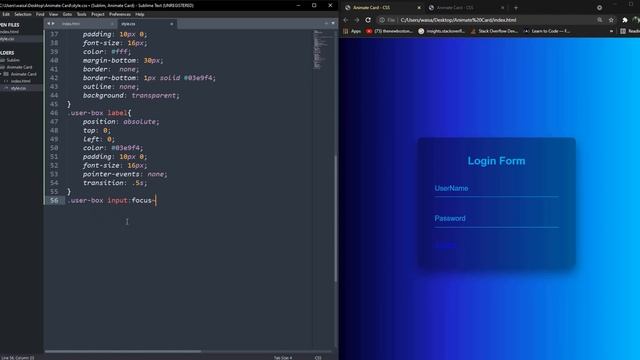Click the '.user-box label{' selector line

(100, 113)
